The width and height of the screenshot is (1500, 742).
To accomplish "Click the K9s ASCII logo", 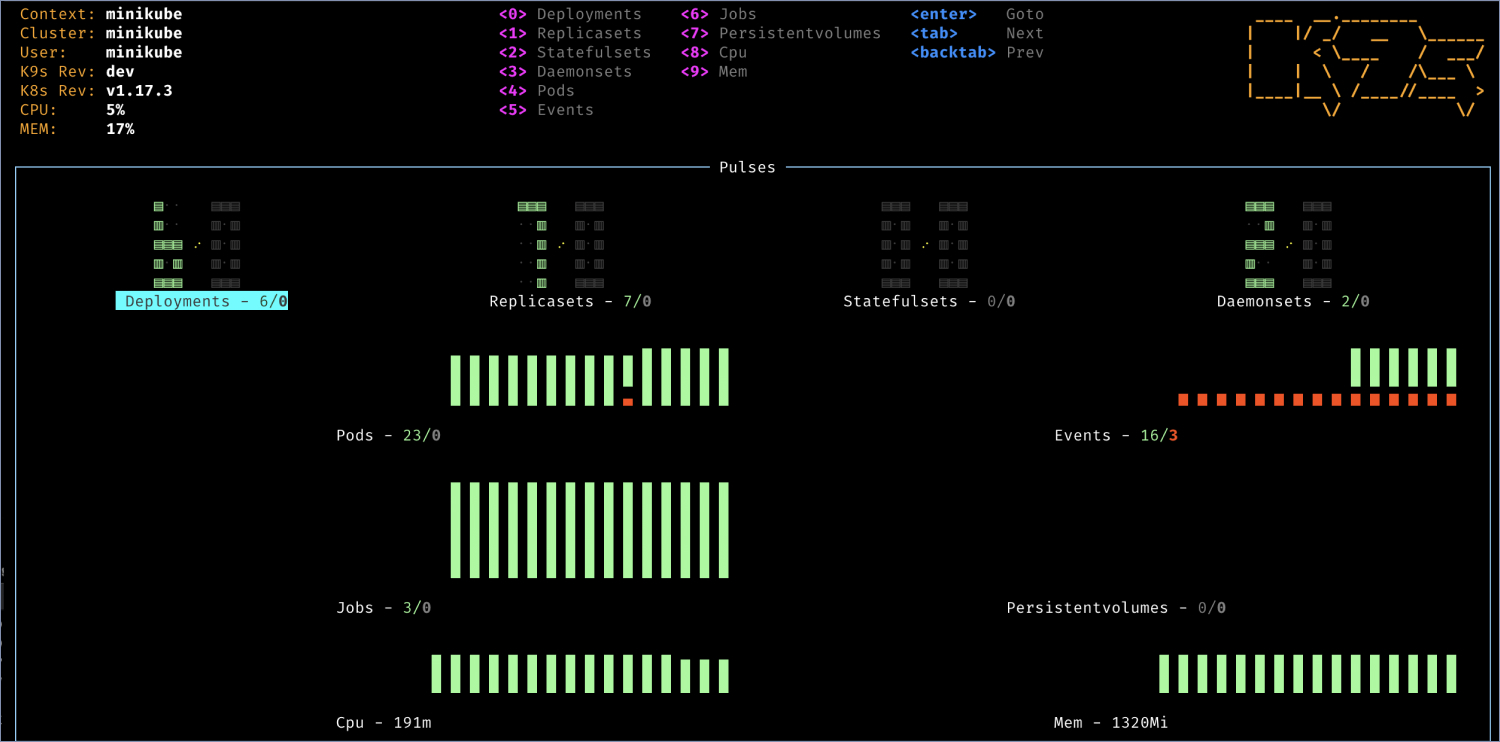I will pyautogui.click(x=1366, y=66).
